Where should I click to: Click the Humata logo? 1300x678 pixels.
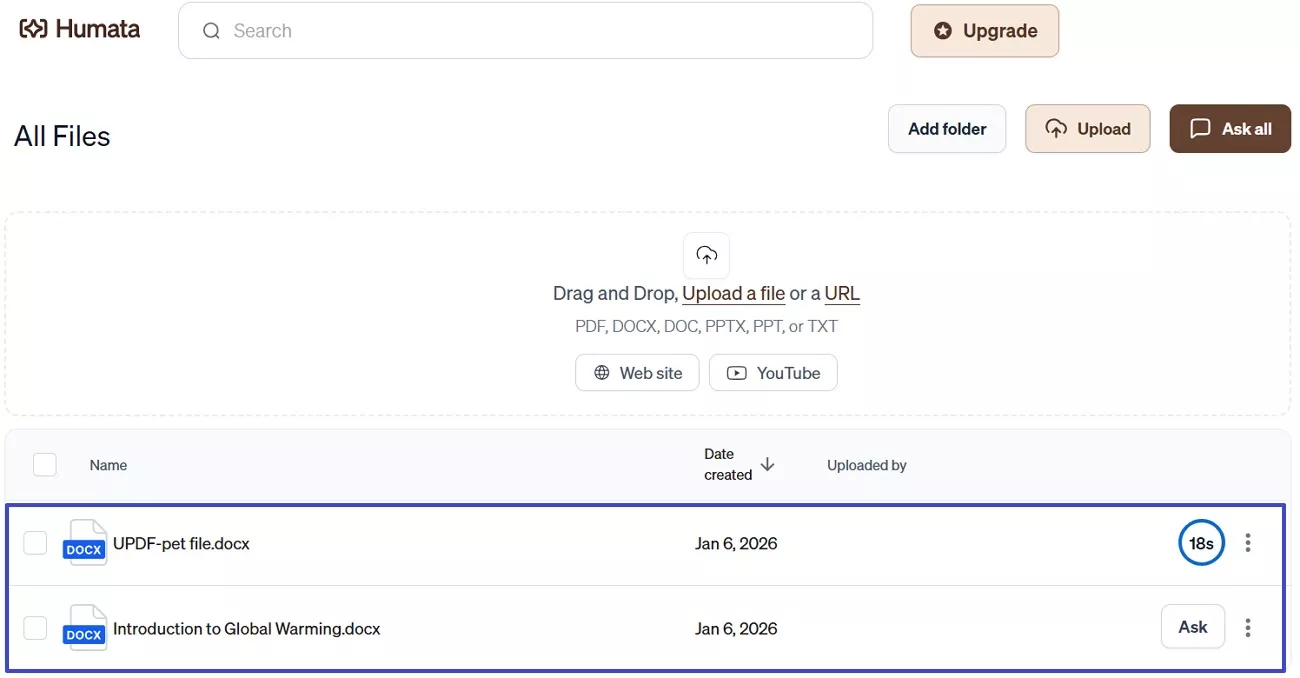point(78,28)
